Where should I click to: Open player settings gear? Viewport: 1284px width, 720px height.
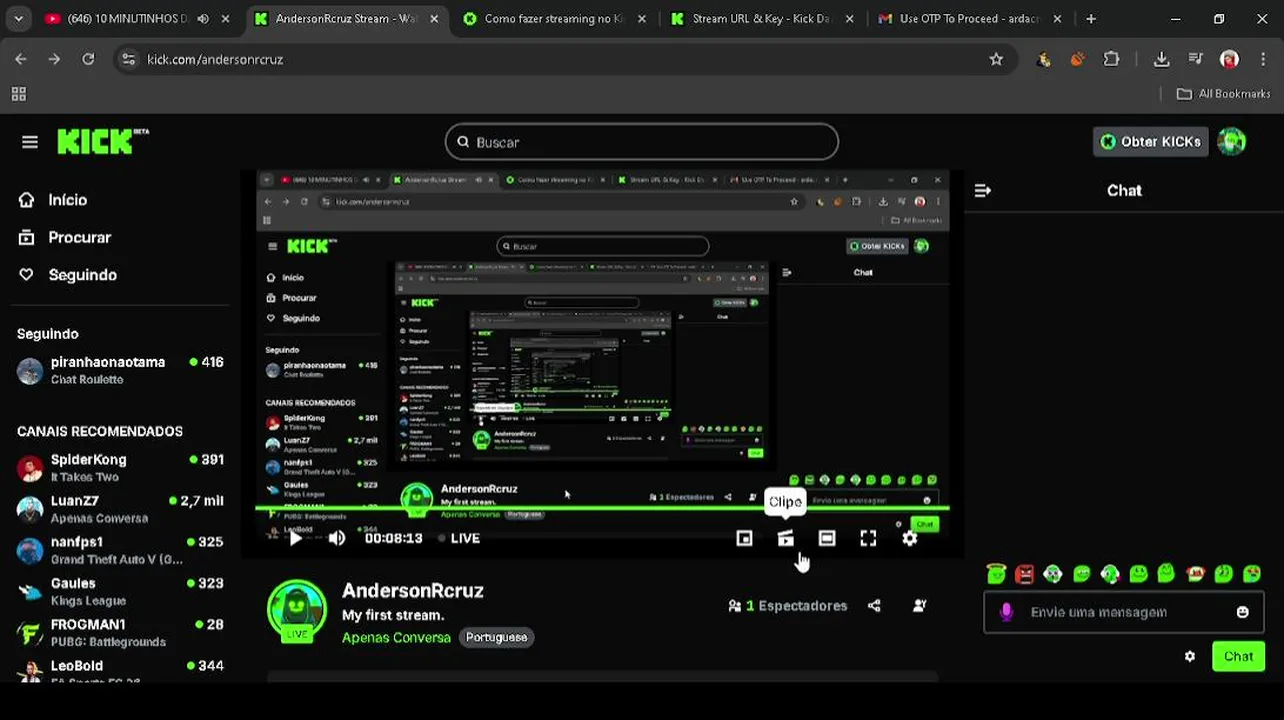pyautogui.click(x=909, y=538)
